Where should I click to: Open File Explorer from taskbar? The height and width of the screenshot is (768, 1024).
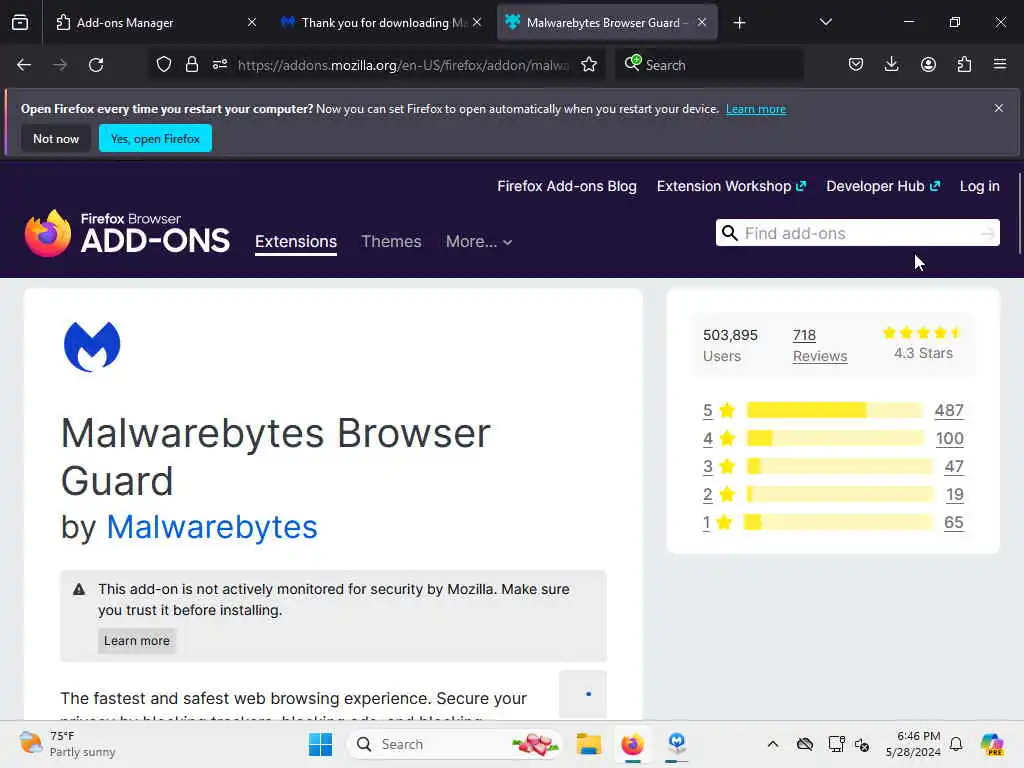coord(588,744)
